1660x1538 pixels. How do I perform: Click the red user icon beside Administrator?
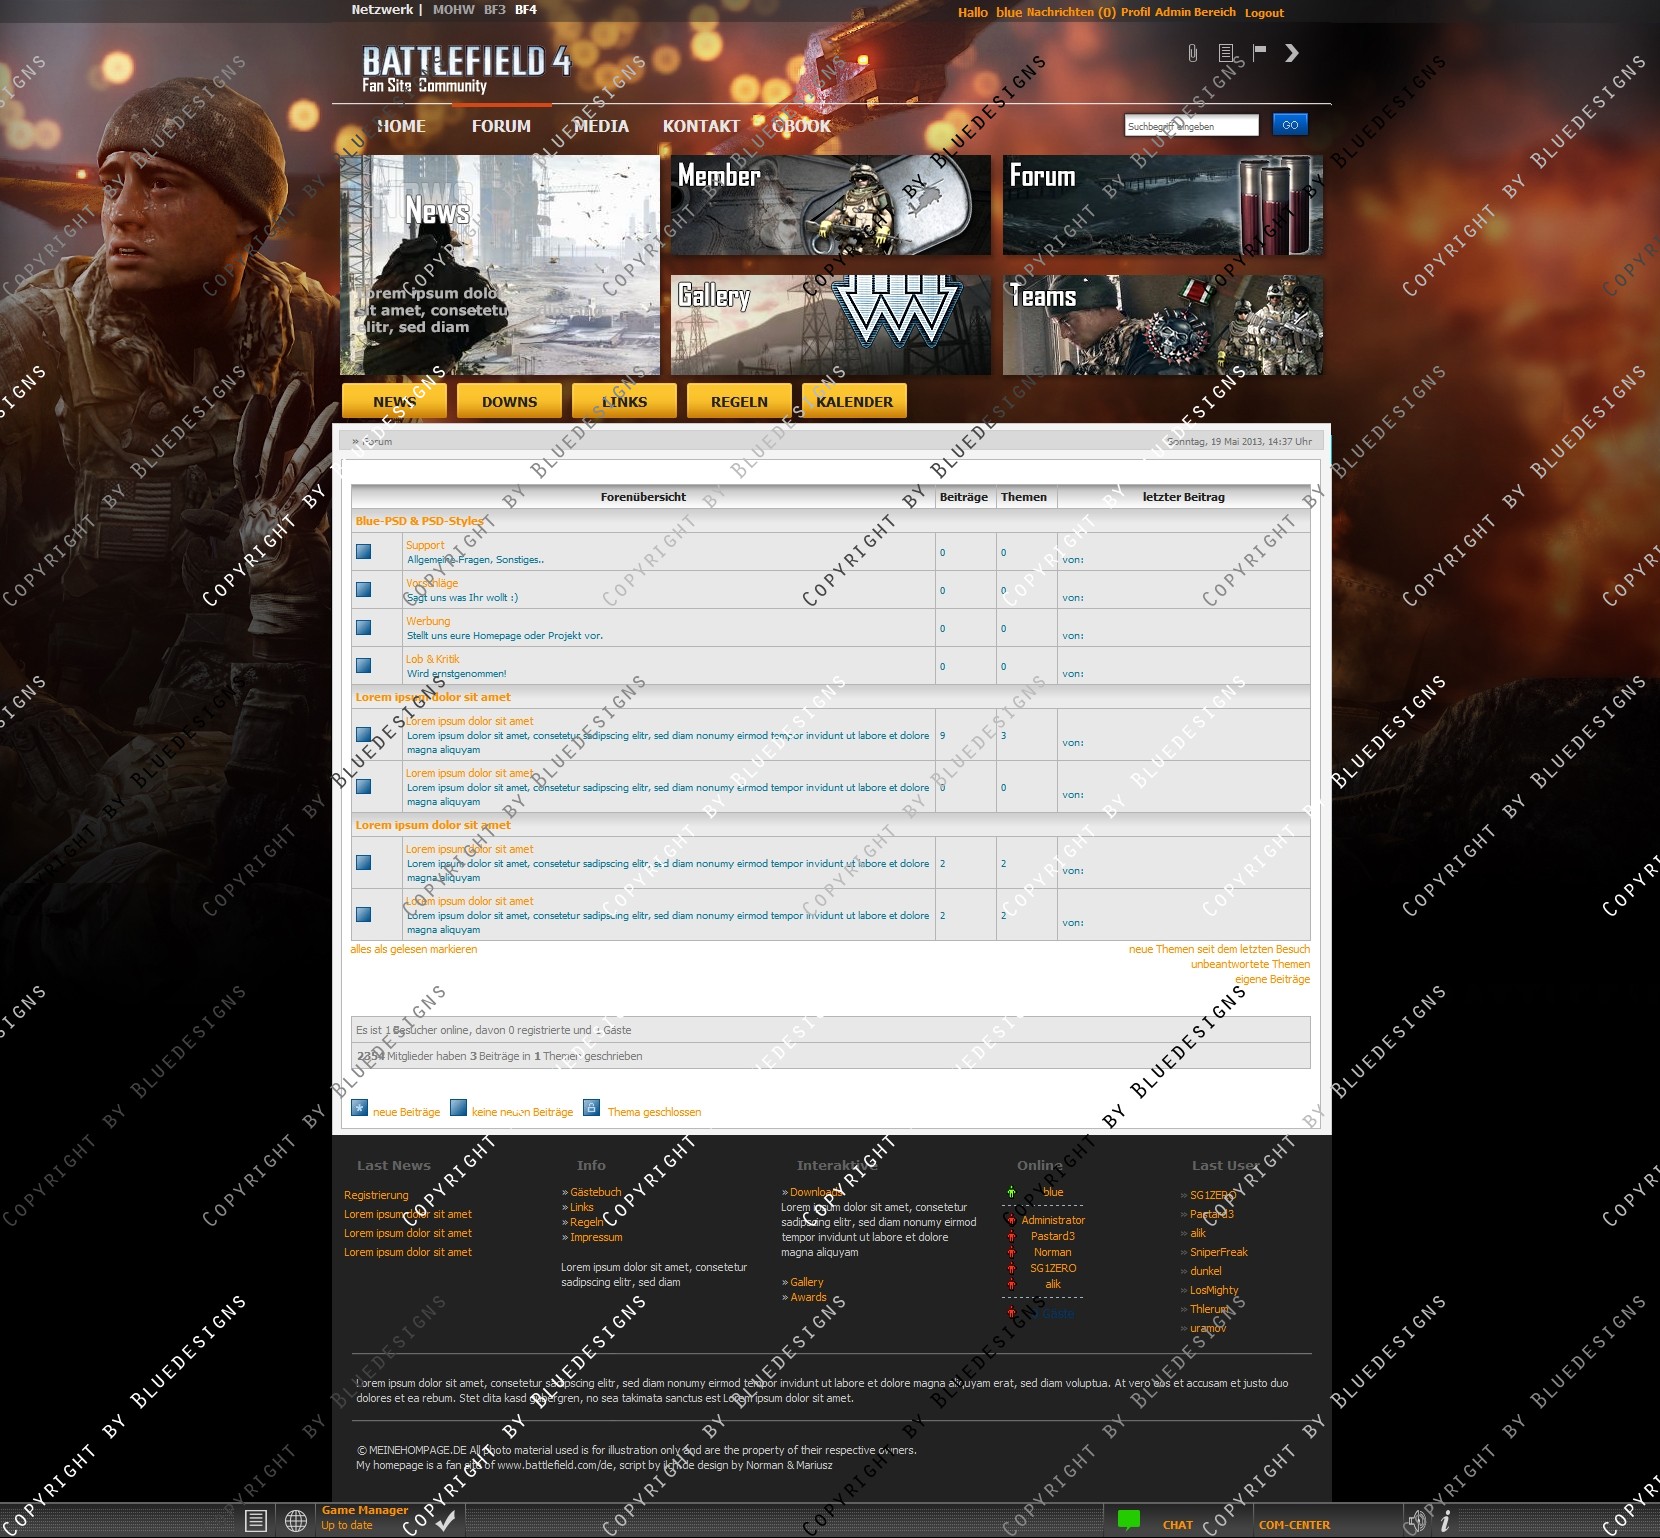pyautogui.click(x=1011, y=1220)
